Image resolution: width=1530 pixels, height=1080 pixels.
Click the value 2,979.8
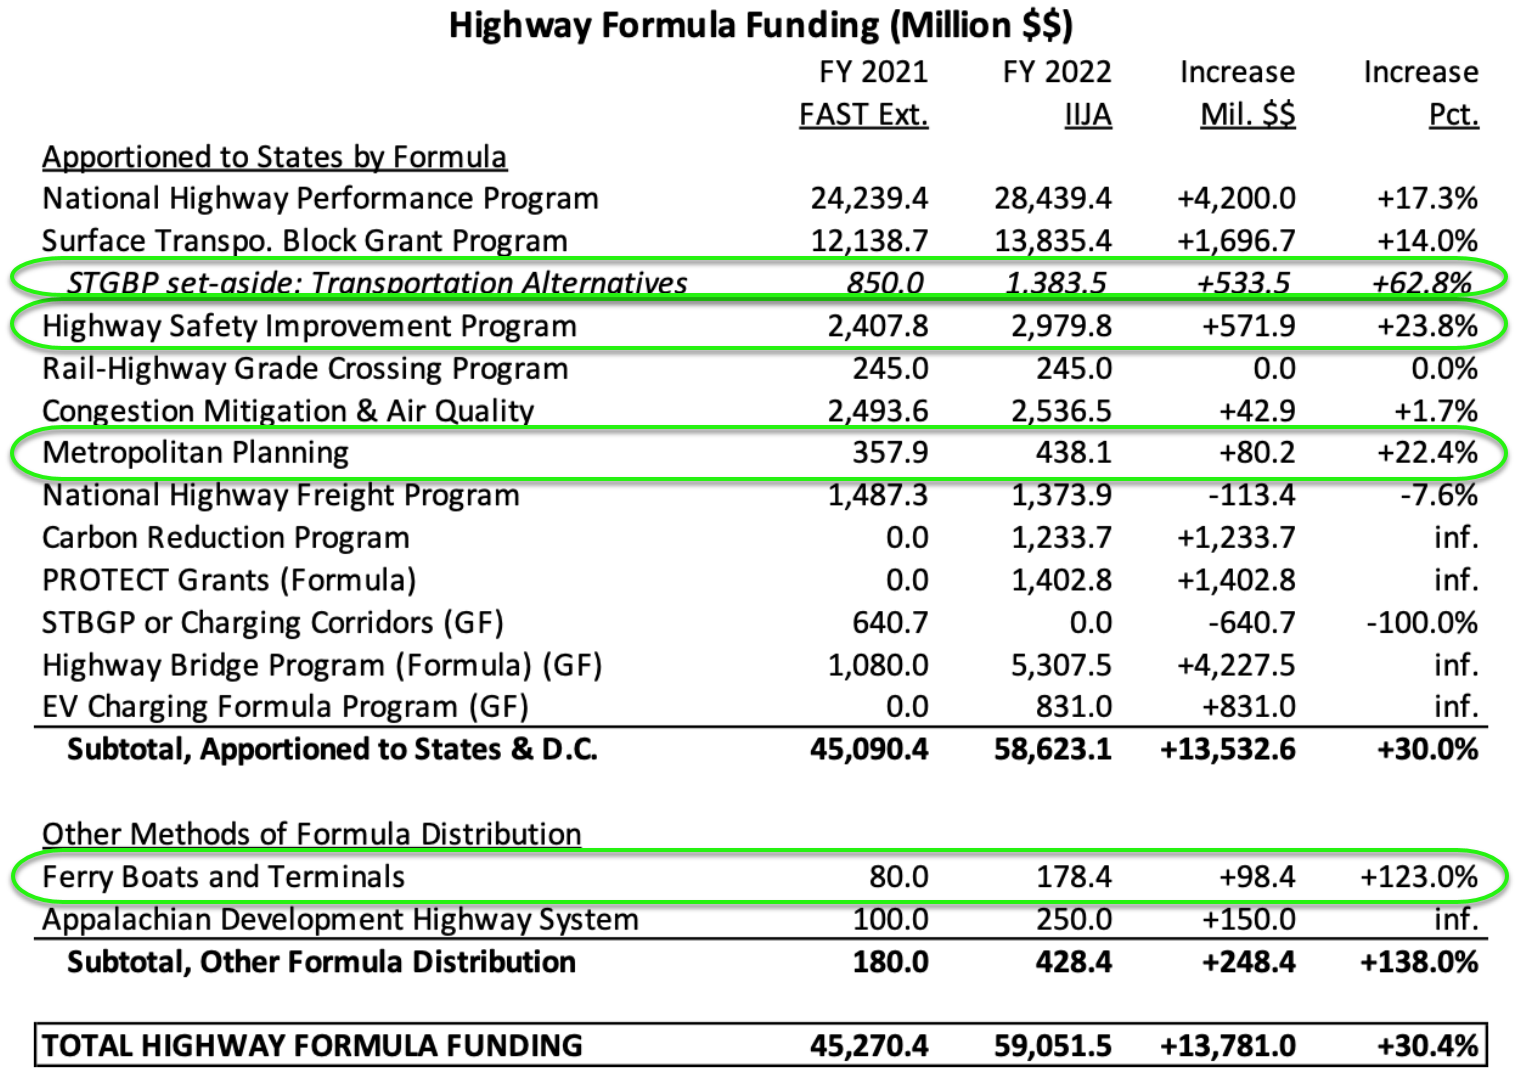coord(1061,326)
